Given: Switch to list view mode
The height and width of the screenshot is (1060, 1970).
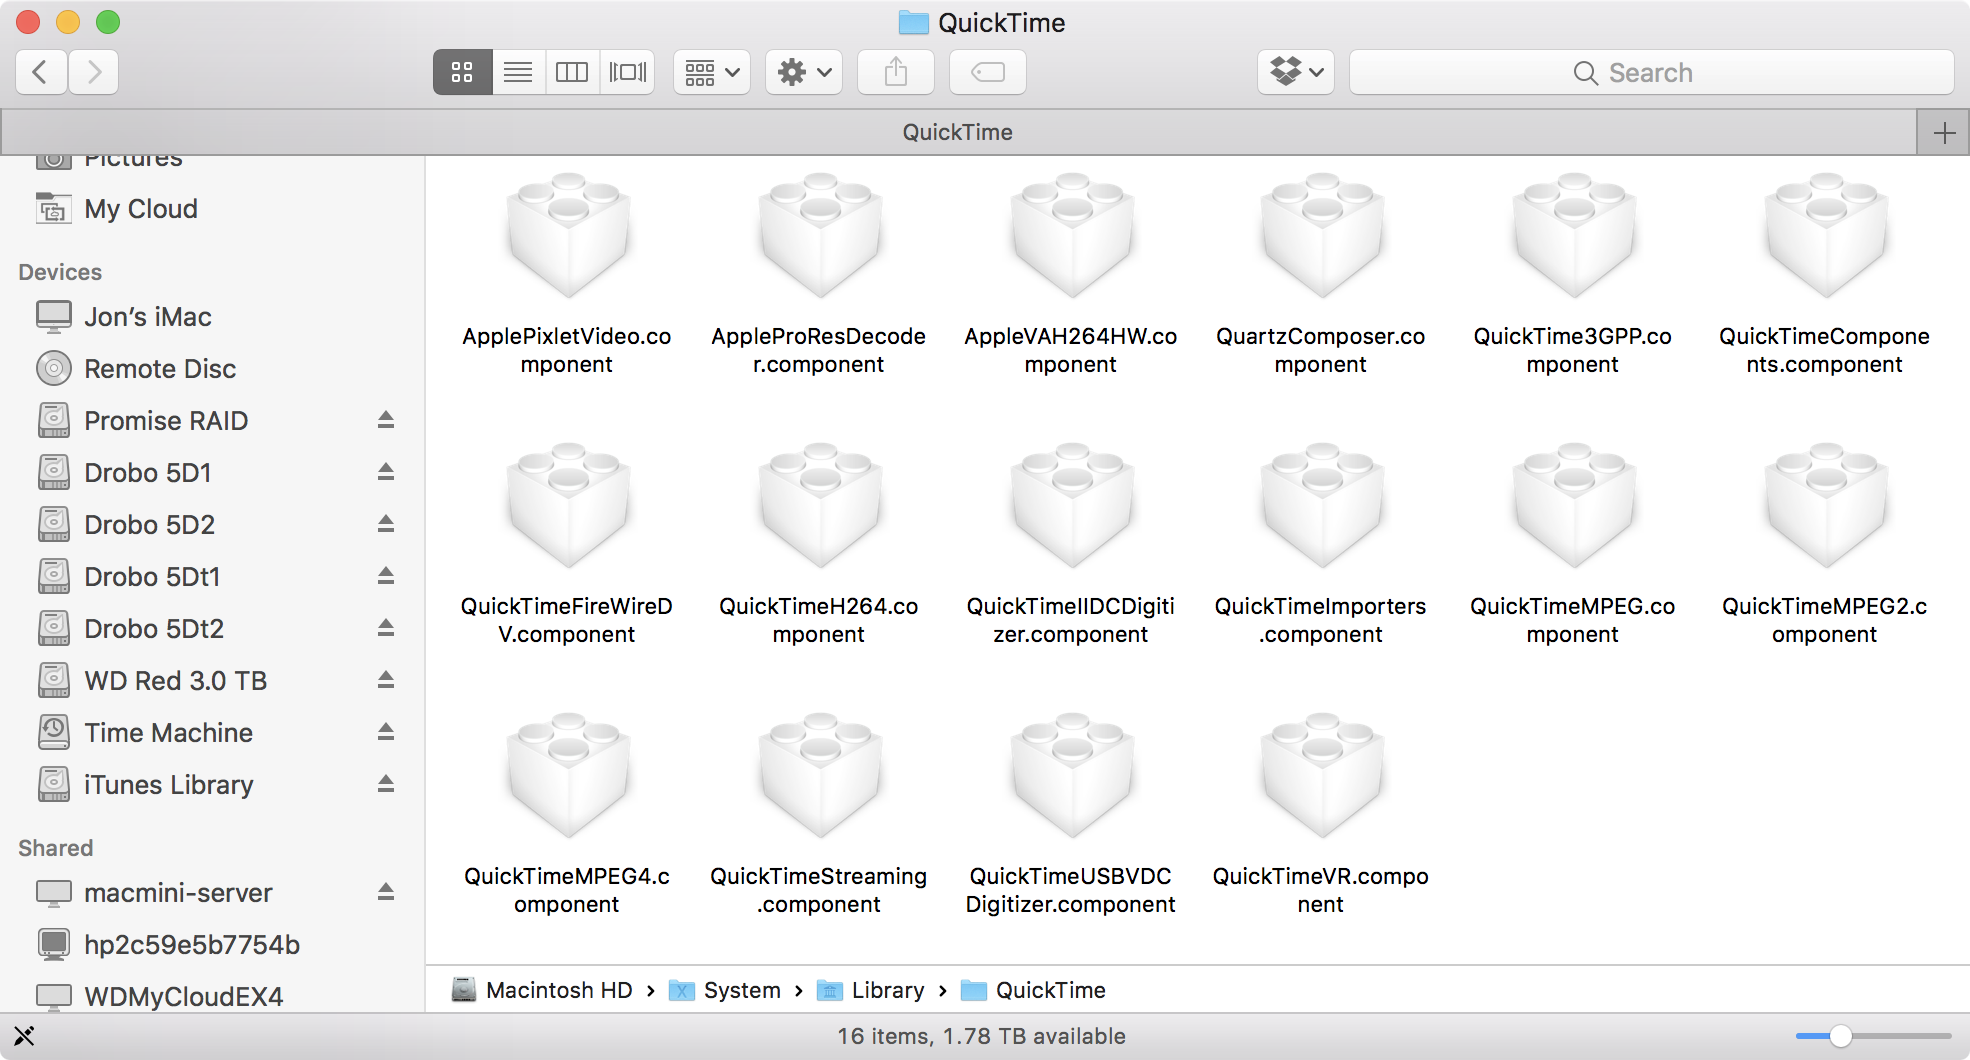Looking at the screenshot, I should pyautogui.click(x=518, y=72).
